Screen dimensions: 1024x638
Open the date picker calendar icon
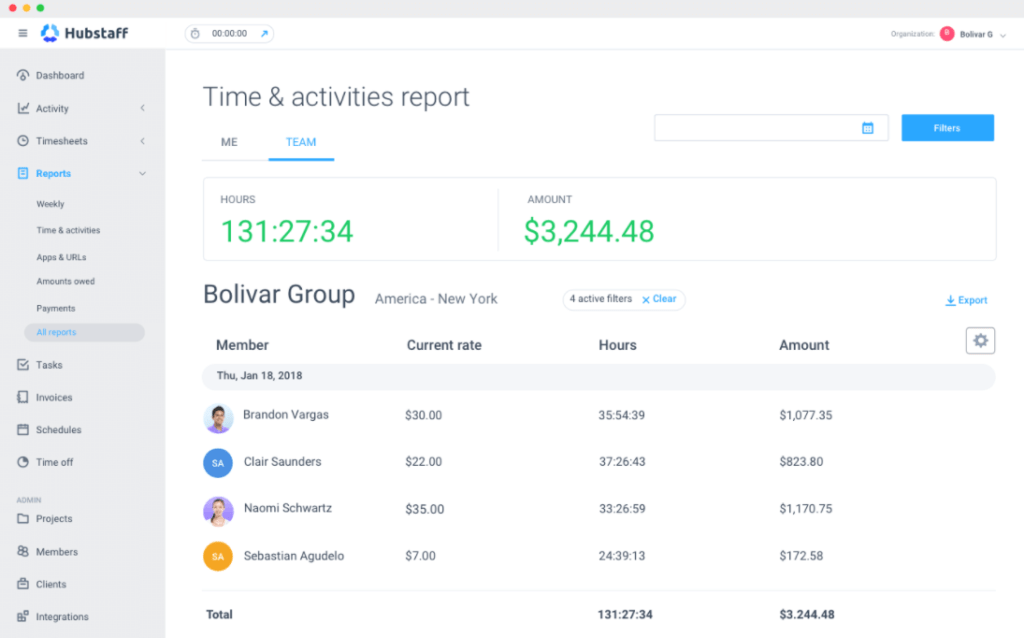[x=867, y=128]
